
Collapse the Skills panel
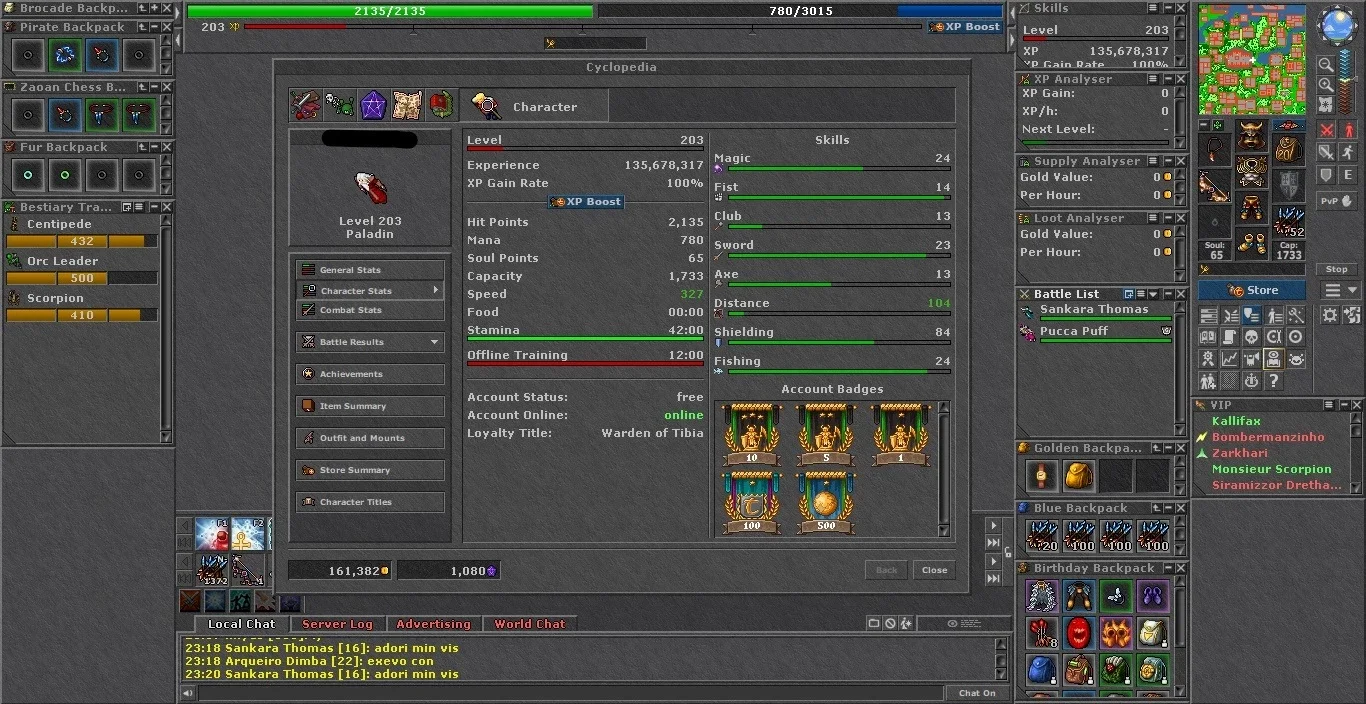(1166, 8)
